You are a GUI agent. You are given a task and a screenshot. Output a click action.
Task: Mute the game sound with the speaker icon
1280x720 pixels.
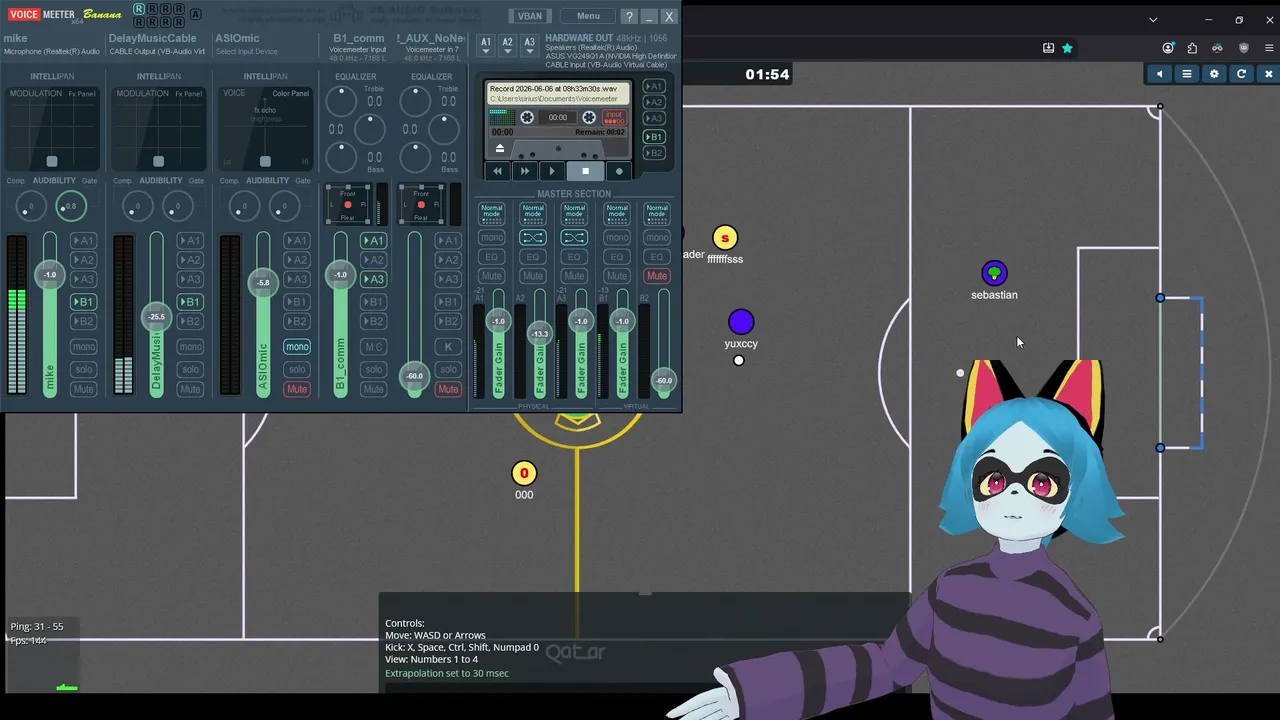click(x=1160, y=74)
